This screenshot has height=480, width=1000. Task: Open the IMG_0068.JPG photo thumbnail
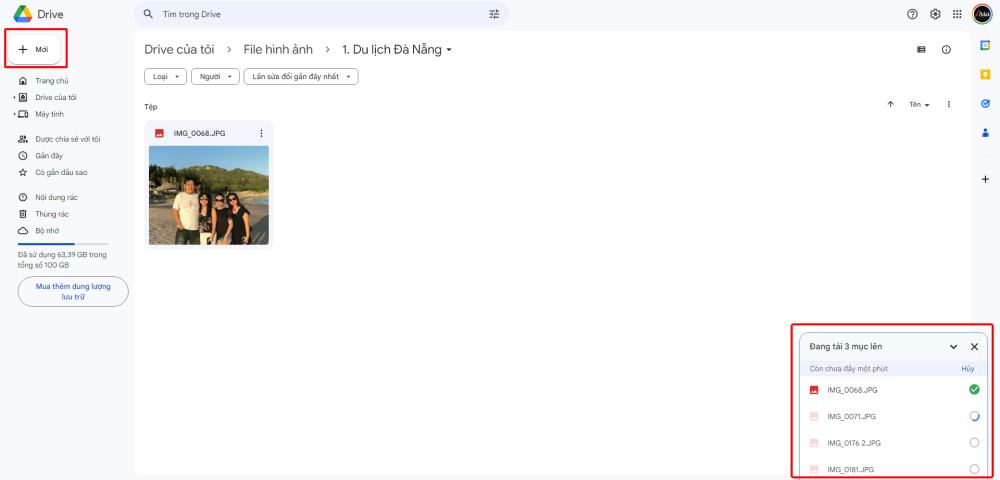click(209, 195)
